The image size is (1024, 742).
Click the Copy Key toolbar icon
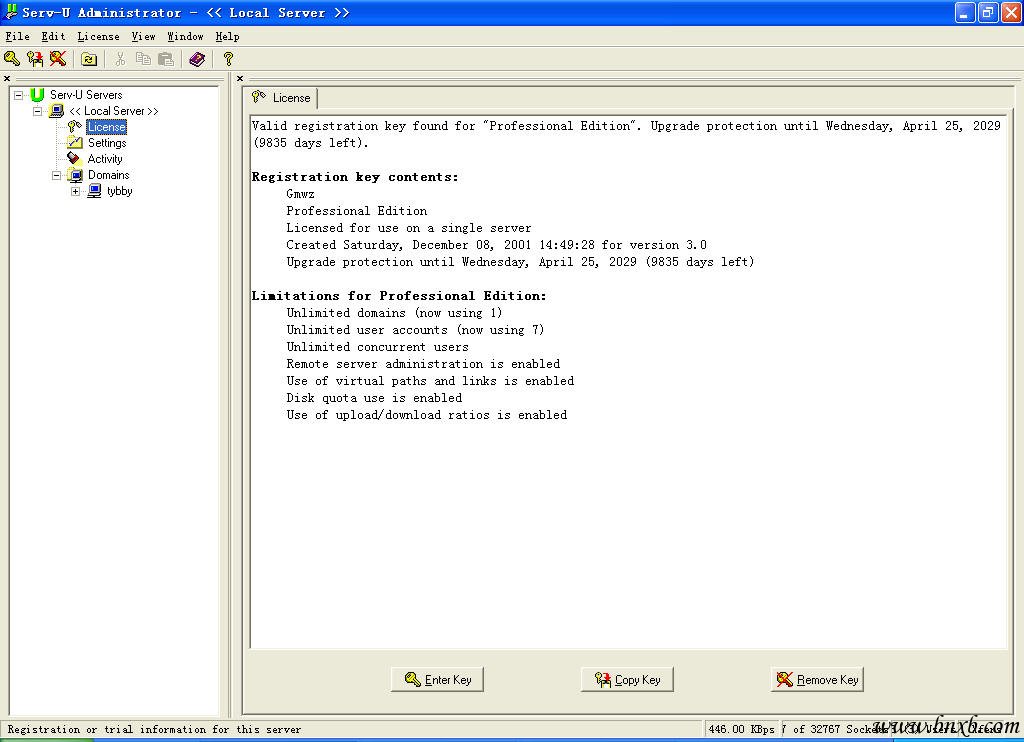(x=35, y=59)
